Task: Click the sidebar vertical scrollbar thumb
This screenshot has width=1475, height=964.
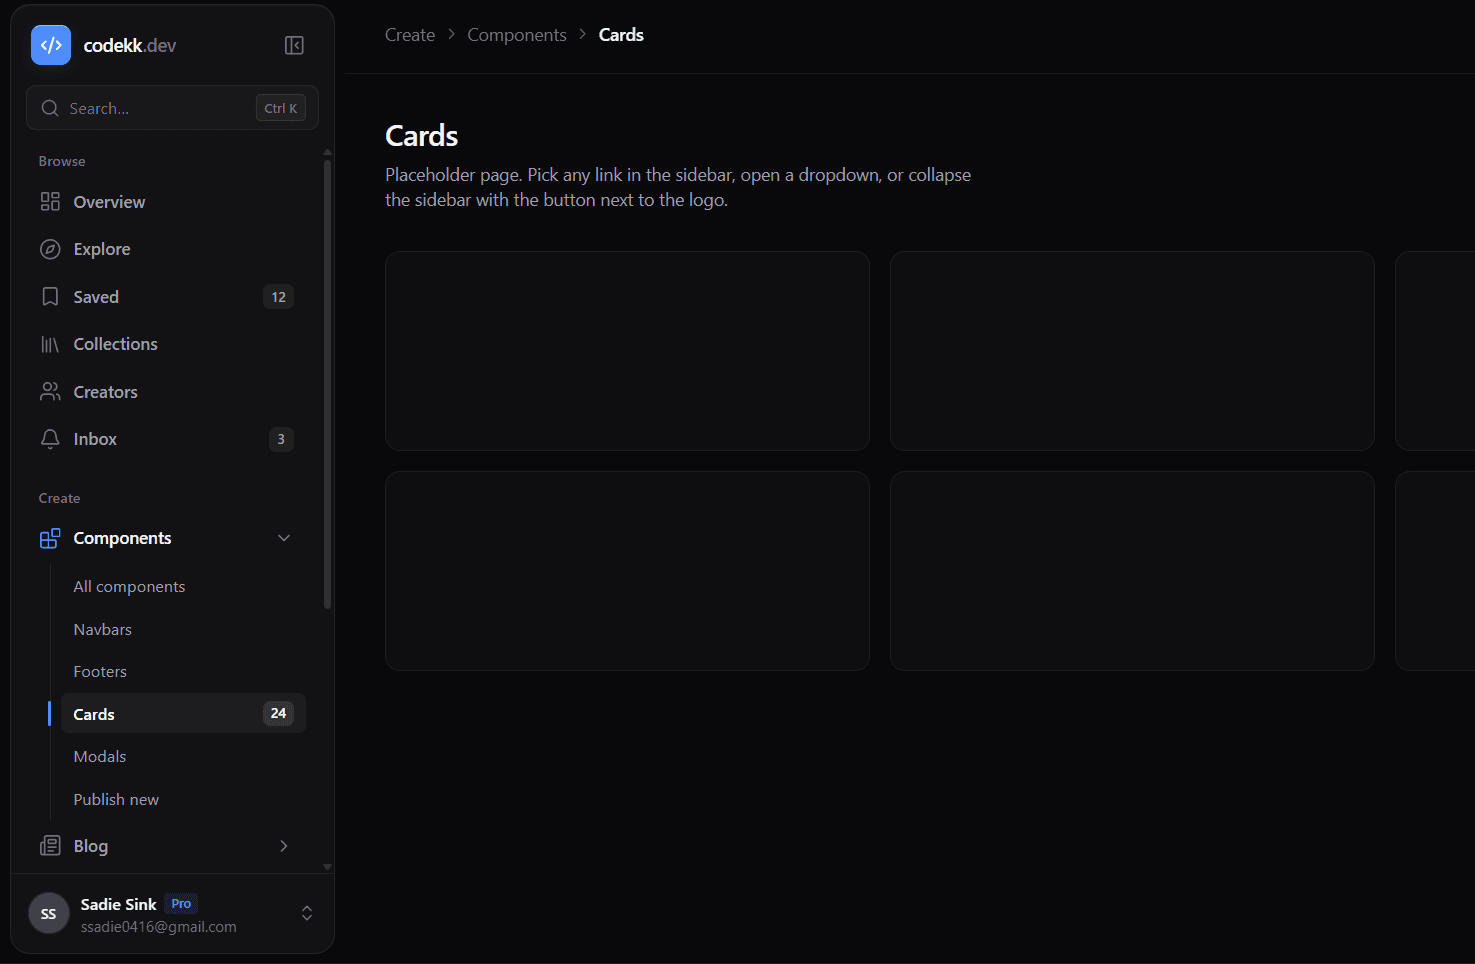Action: [327, 385]
